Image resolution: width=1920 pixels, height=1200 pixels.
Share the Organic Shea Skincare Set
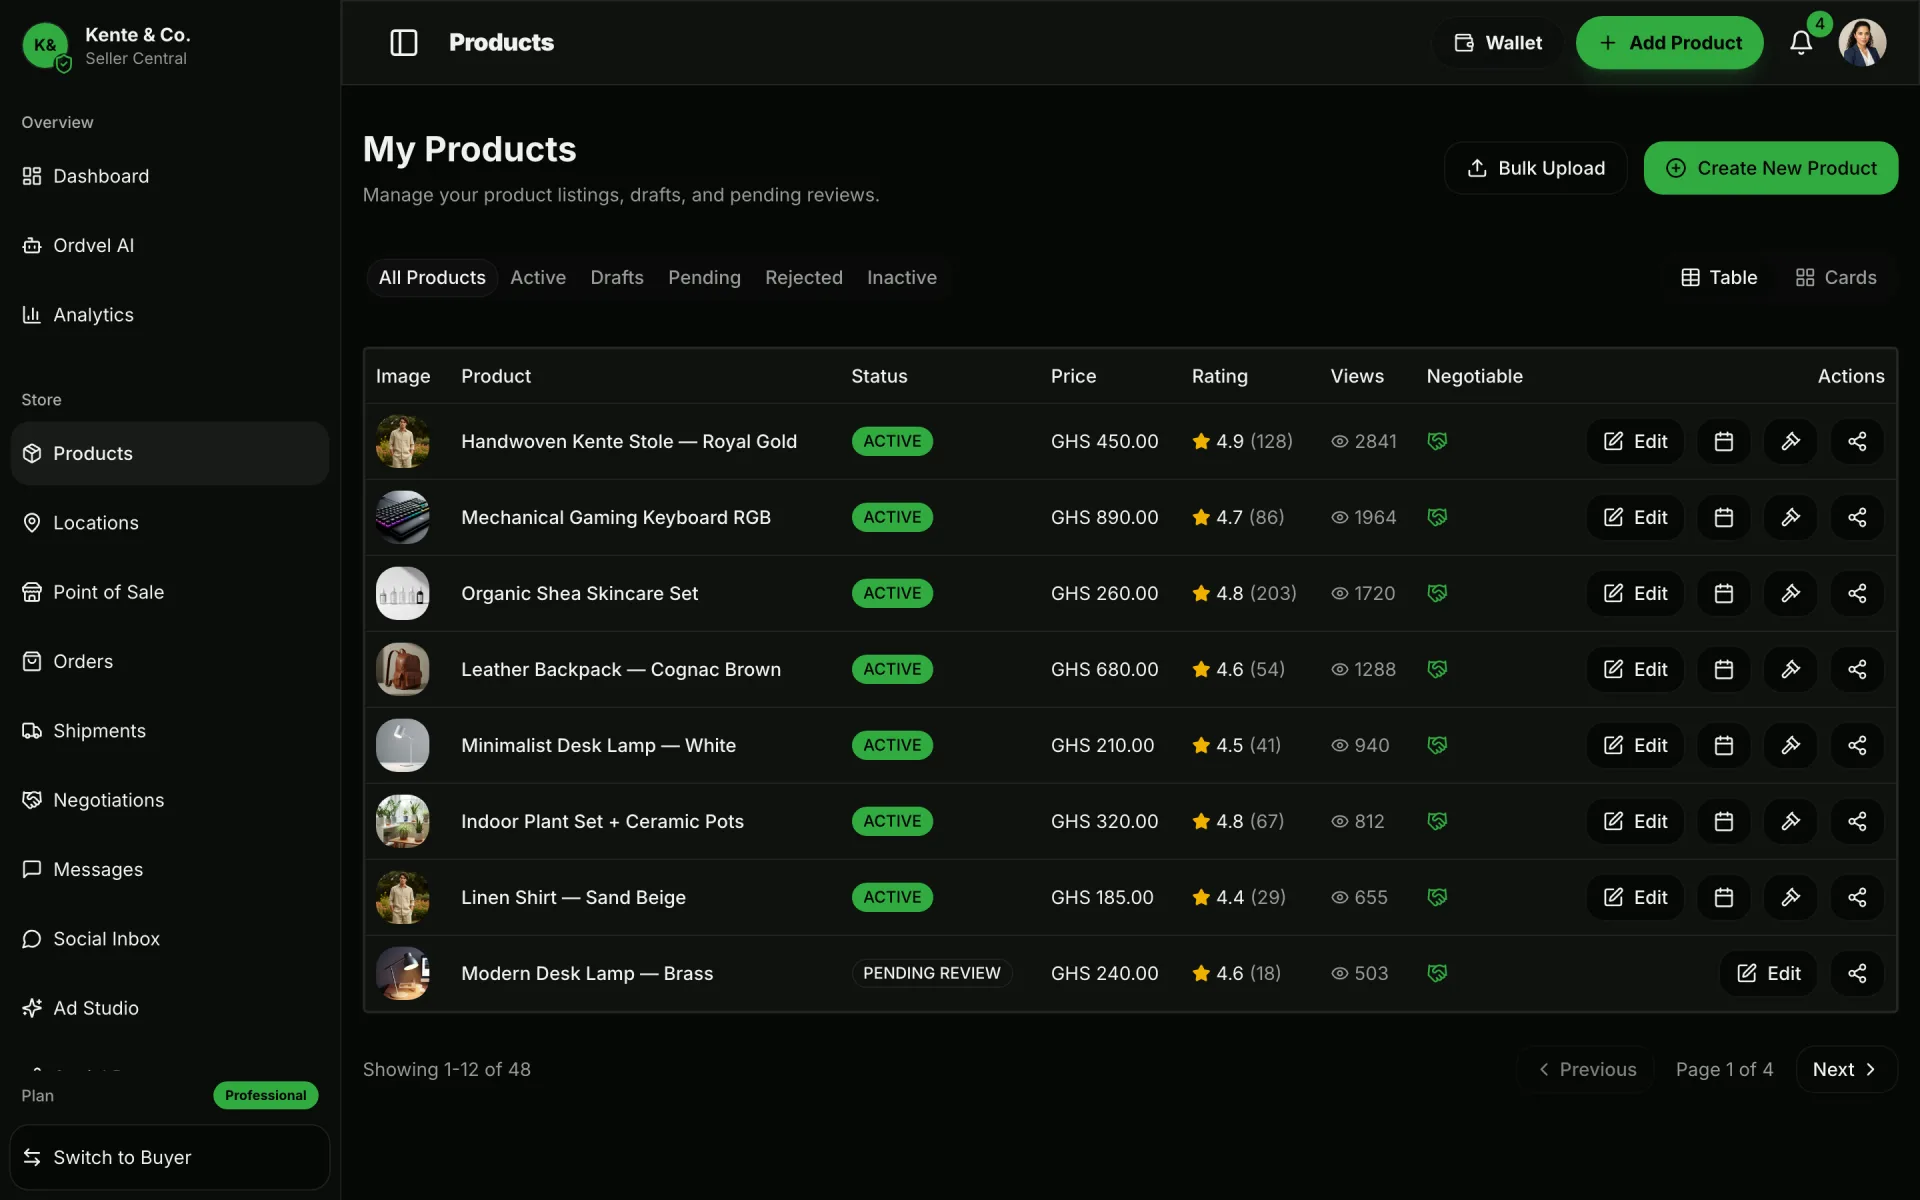pos(1857,593)
